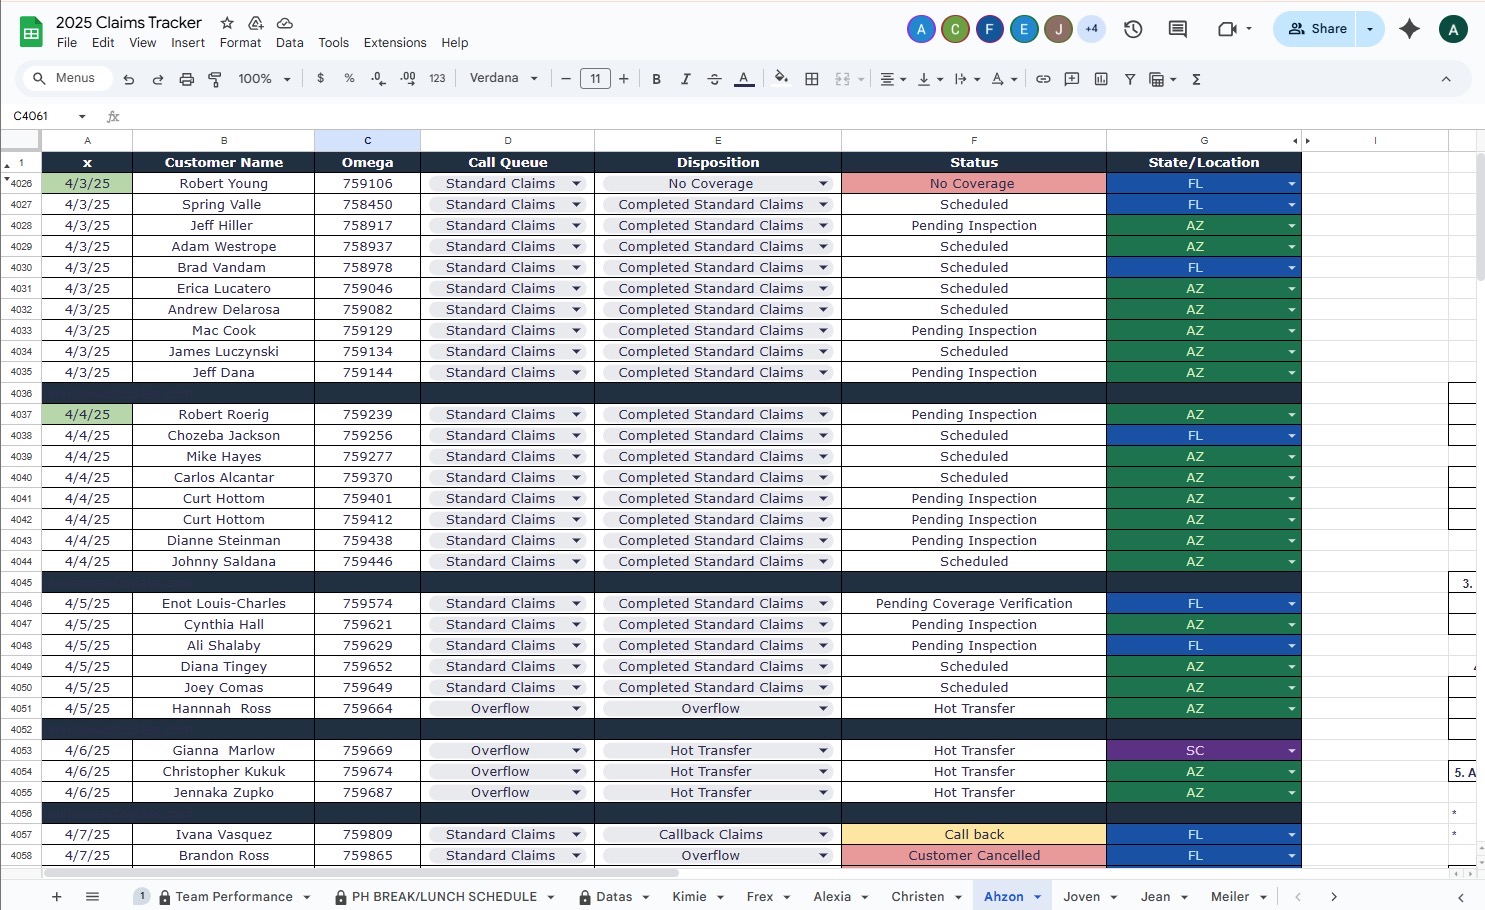Open the fill color picker
1485x910 pixels.
(781, 78)
